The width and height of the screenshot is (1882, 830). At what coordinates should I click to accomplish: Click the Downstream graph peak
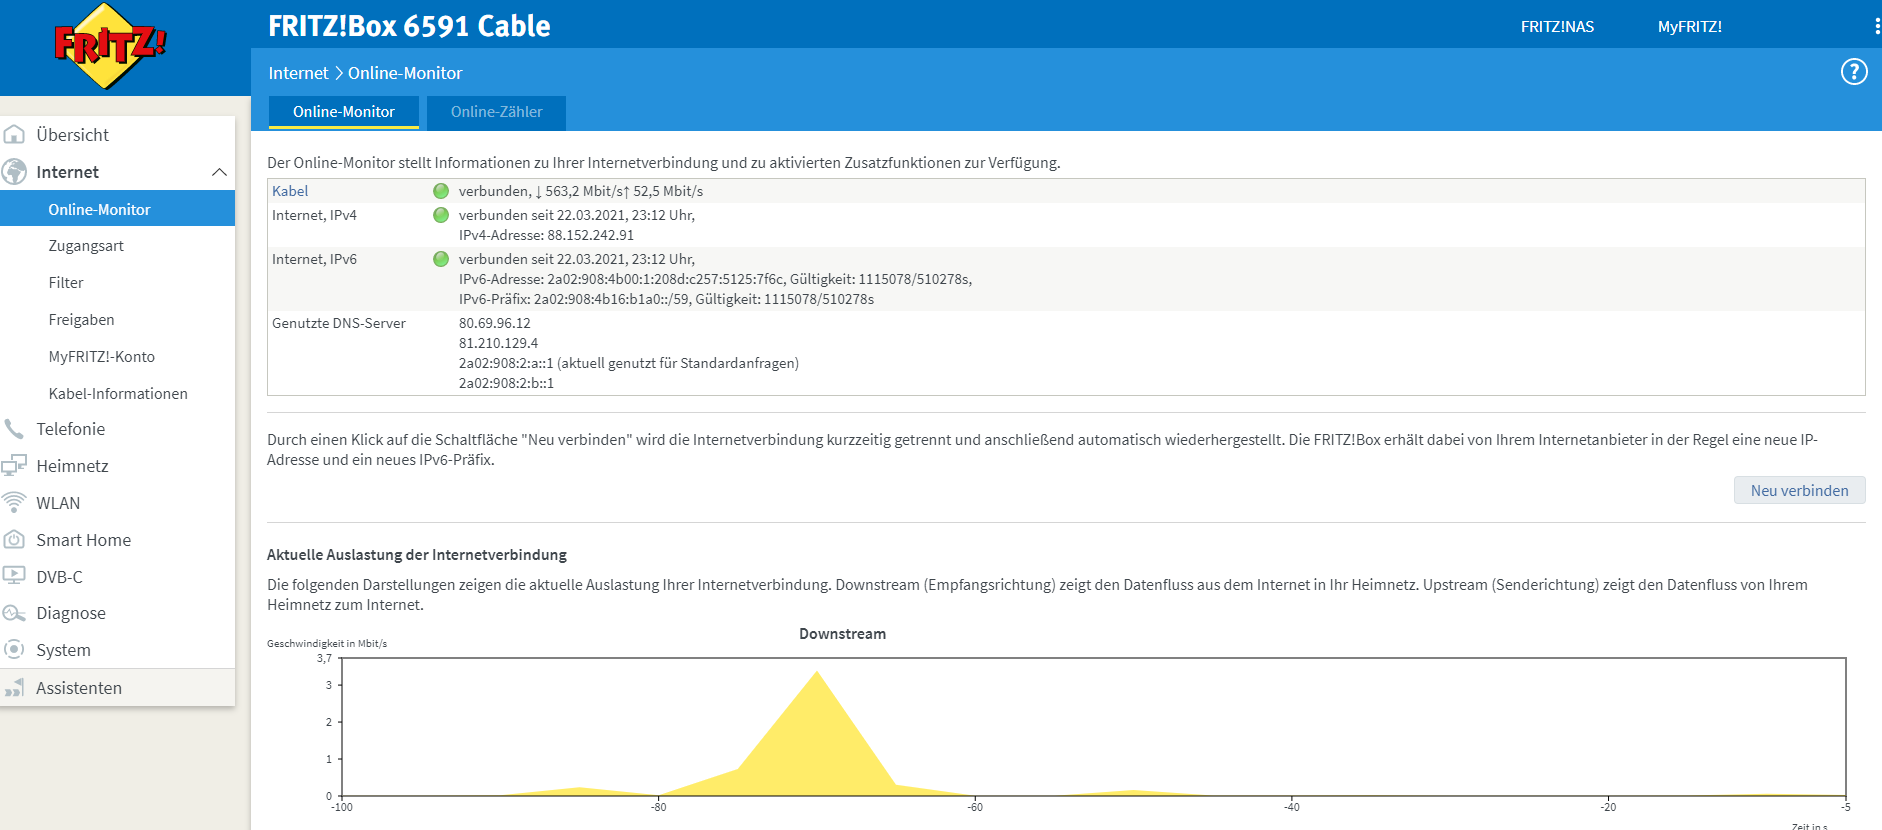click(817, 673)
